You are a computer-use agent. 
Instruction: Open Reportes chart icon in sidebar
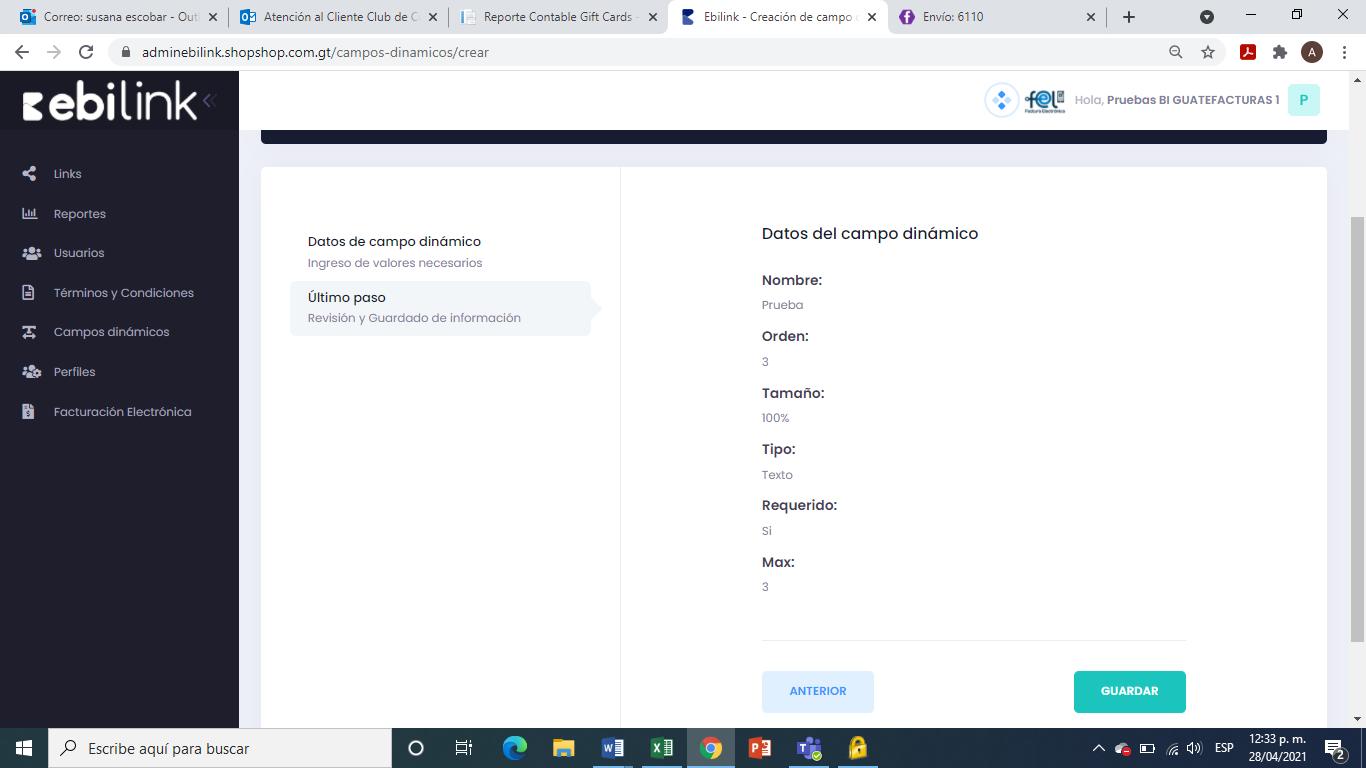30,214
